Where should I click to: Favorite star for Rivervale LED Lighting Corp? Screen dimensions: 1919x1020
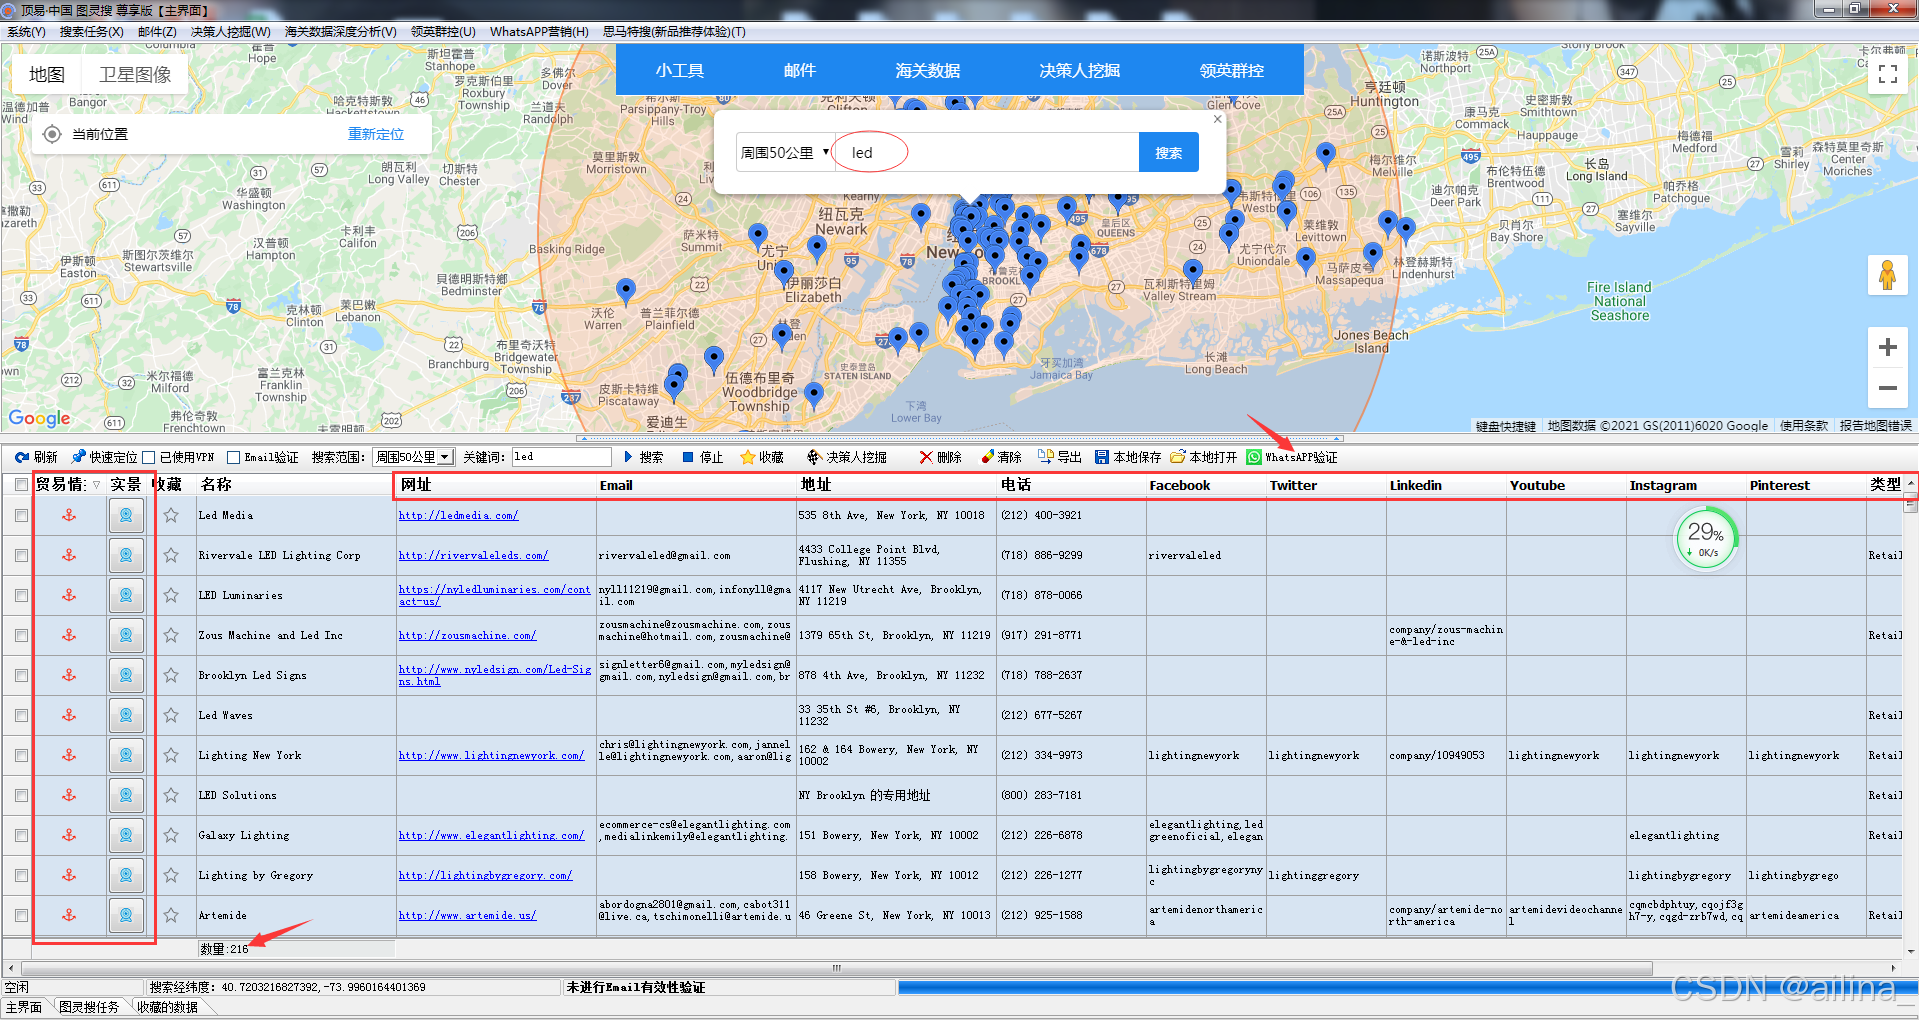[x=171, y=555]
